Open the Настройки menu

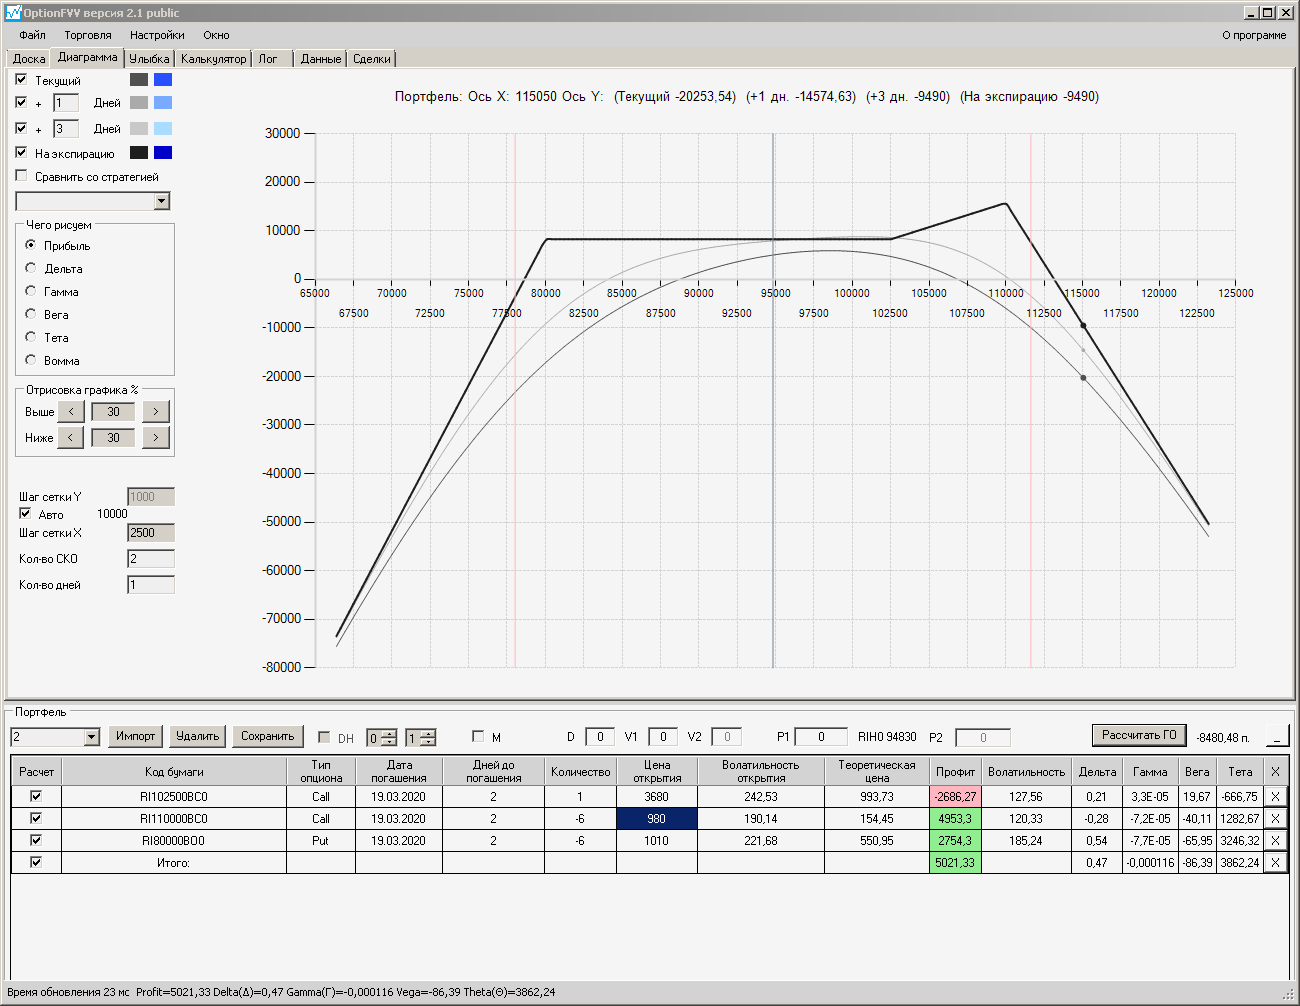[x=157, y=35]
